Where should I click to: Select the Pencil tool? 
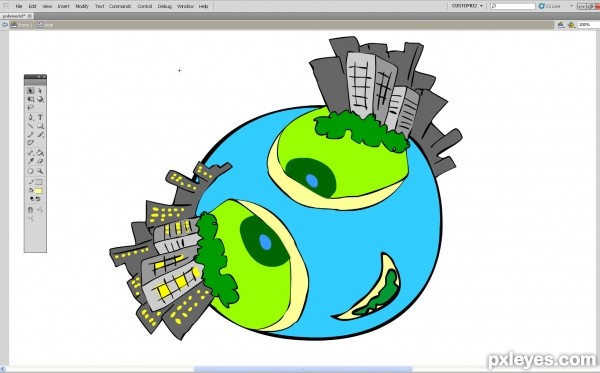point(31,135)
